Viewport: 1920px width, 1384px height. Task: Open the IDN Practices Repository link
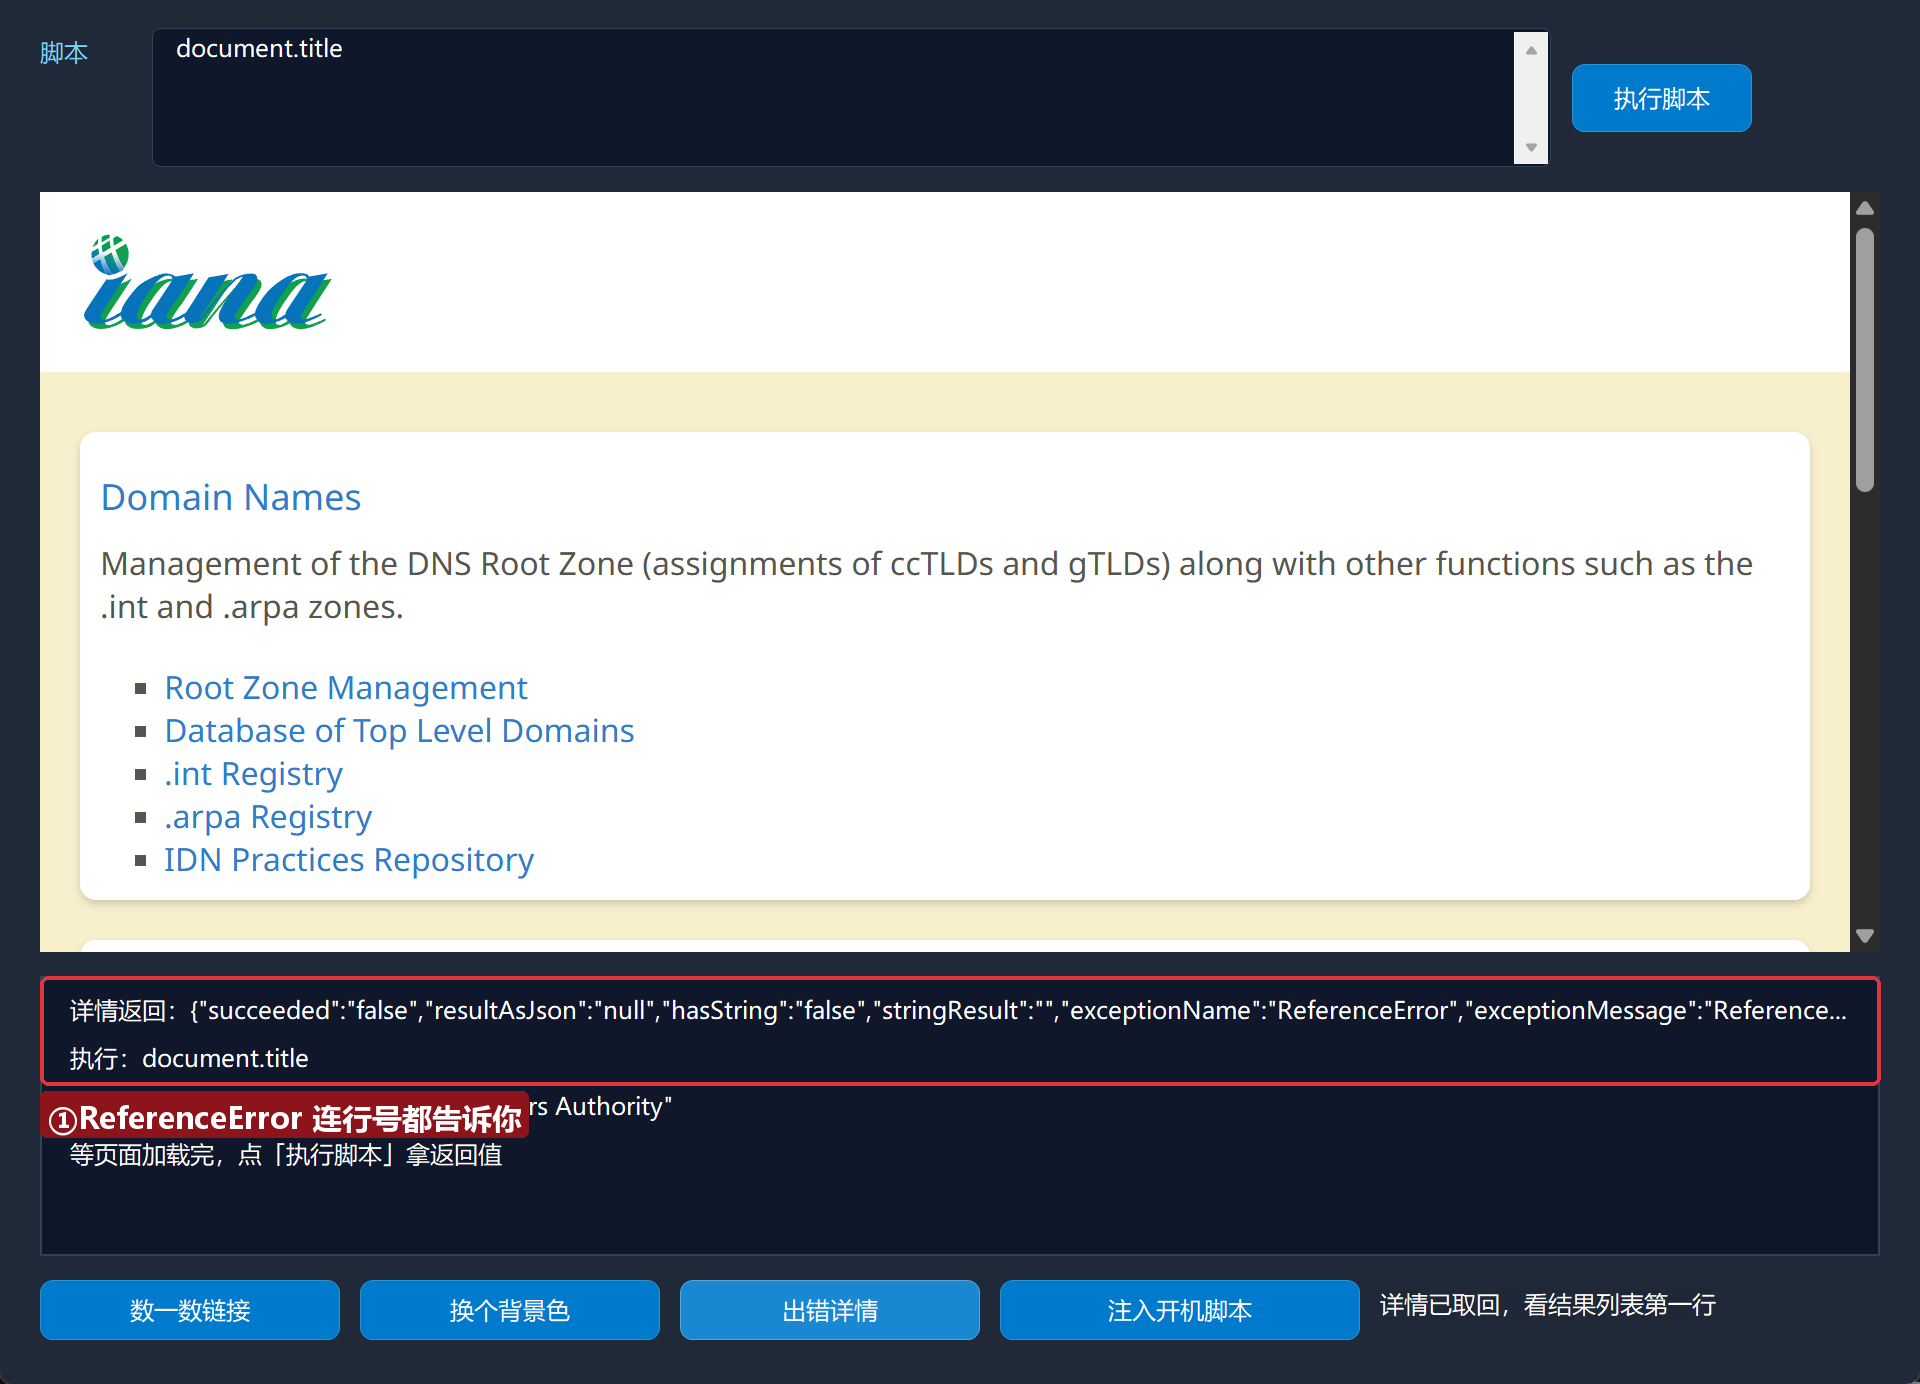[x=349, y=860]
